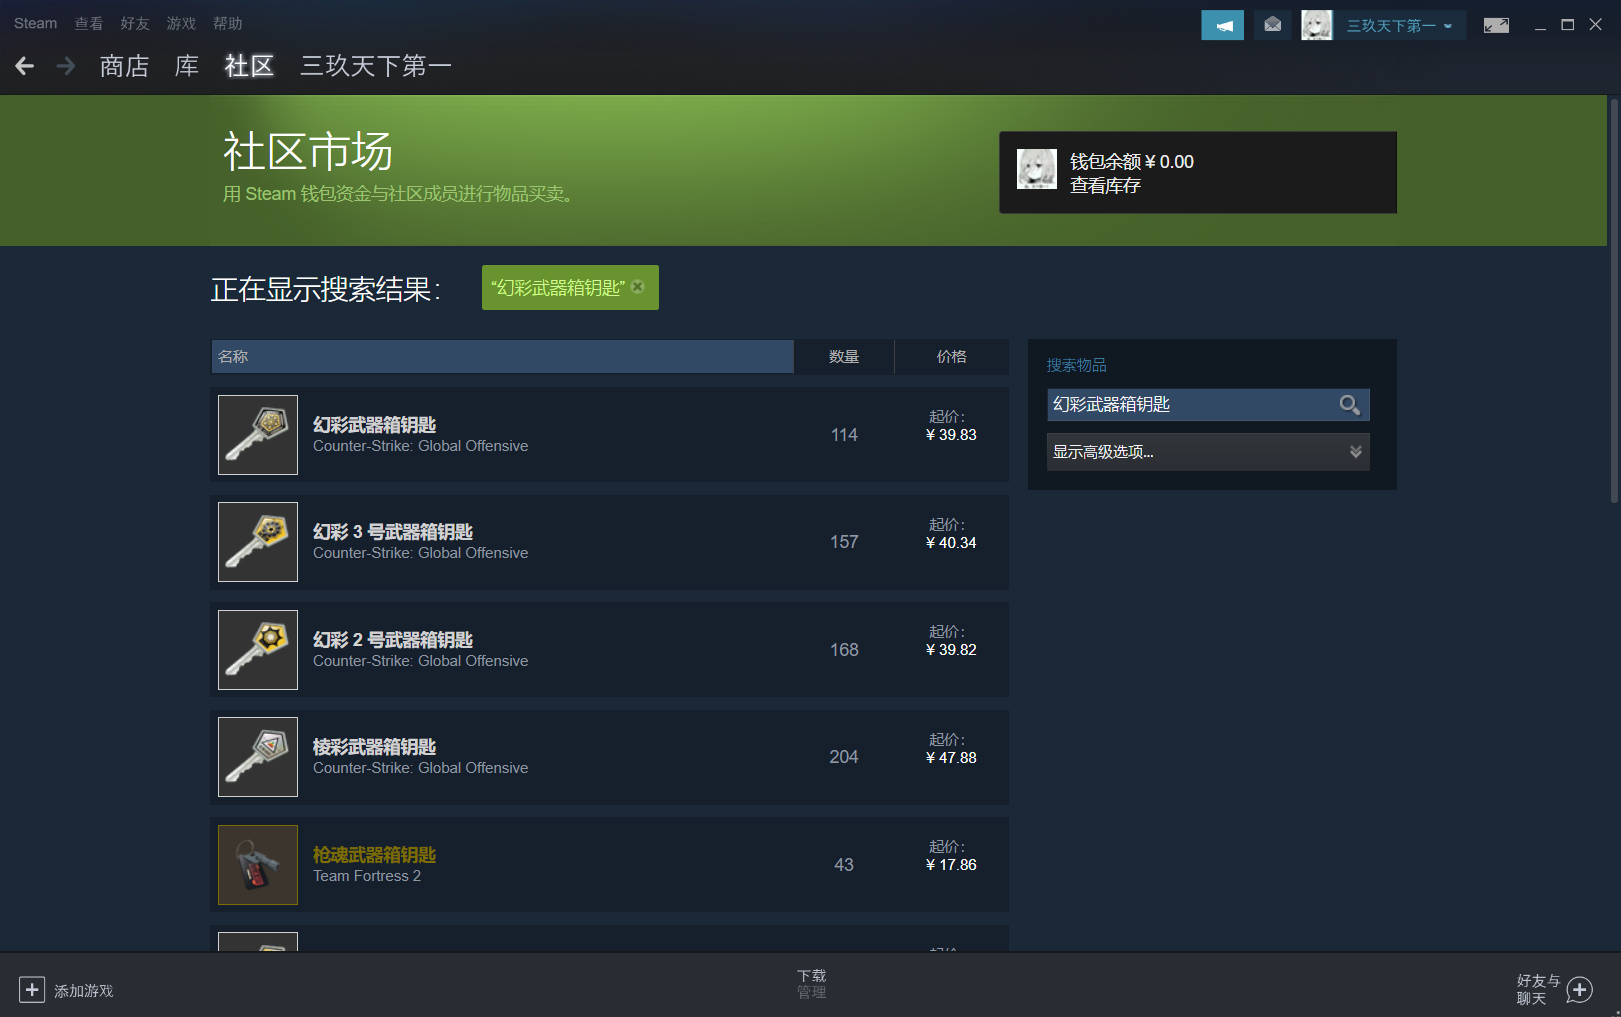
Task: Sort by 数量 column header
Action: coord(844,356)
